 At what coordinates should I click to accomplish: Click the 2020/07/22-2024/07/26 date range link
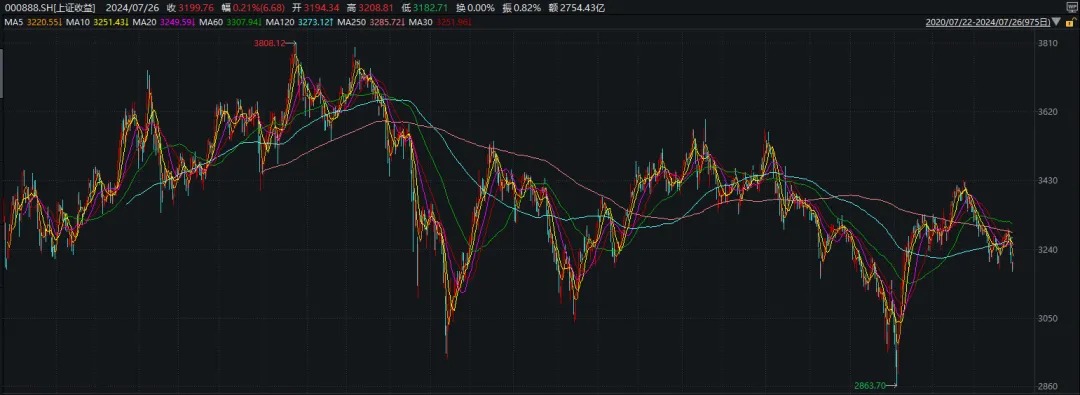(x=988, y=23)
